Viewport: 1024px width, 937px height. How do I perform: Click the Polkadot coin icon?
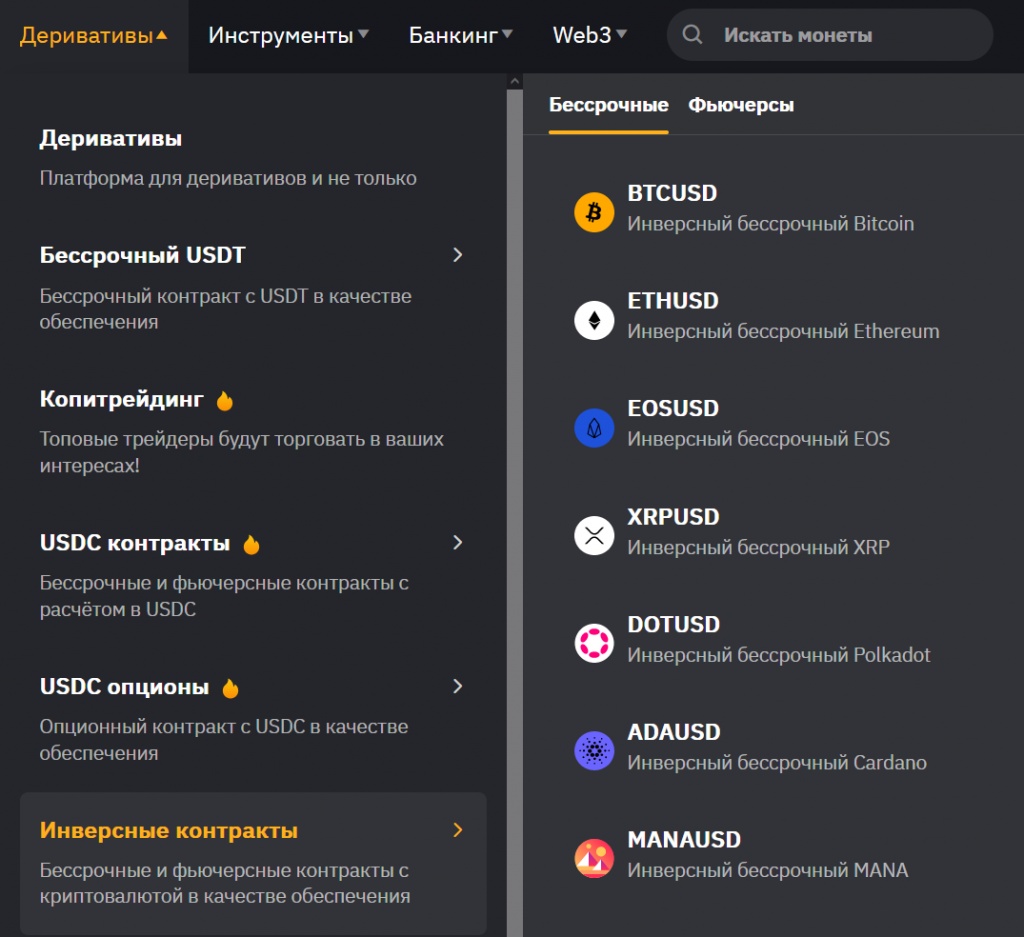click(594, 643)
